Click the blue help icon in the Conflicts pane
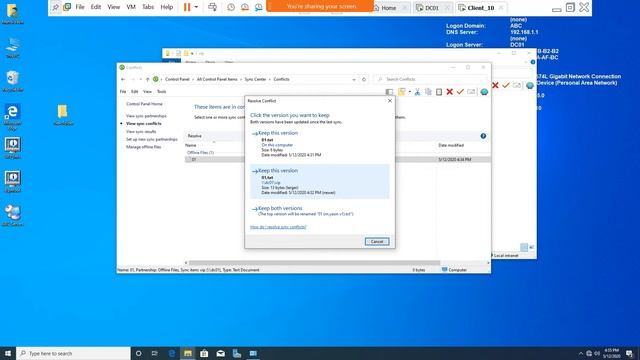640x360 pixels. click(x=483, y=136)
